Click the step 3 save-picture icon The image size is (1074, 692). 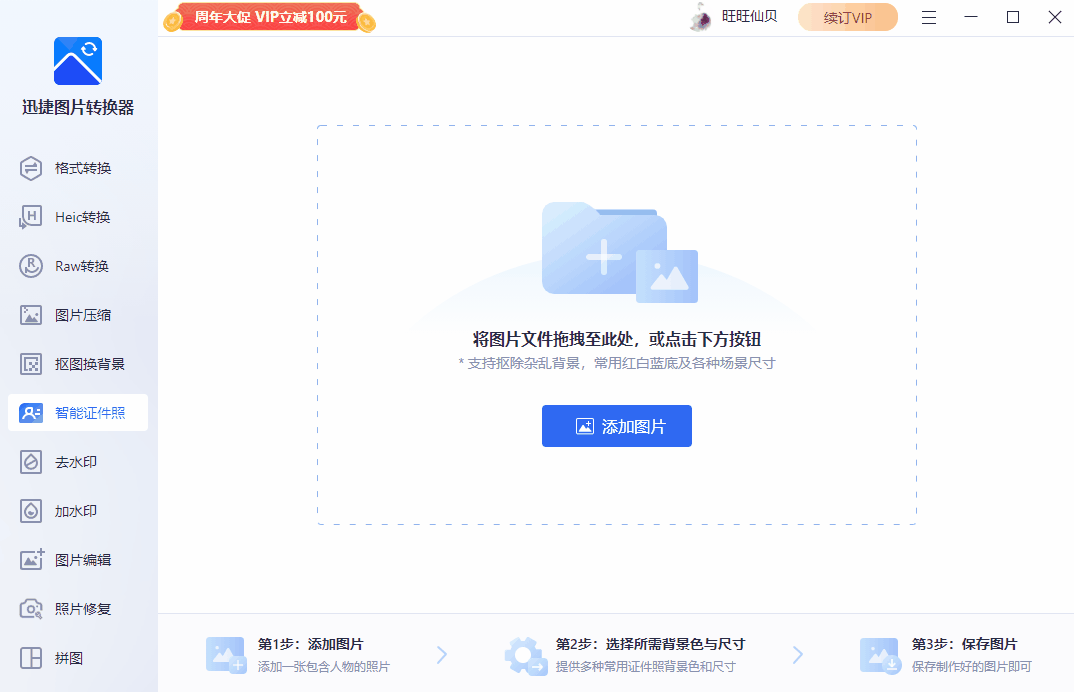pyautogui.click(x=880, y=656)
